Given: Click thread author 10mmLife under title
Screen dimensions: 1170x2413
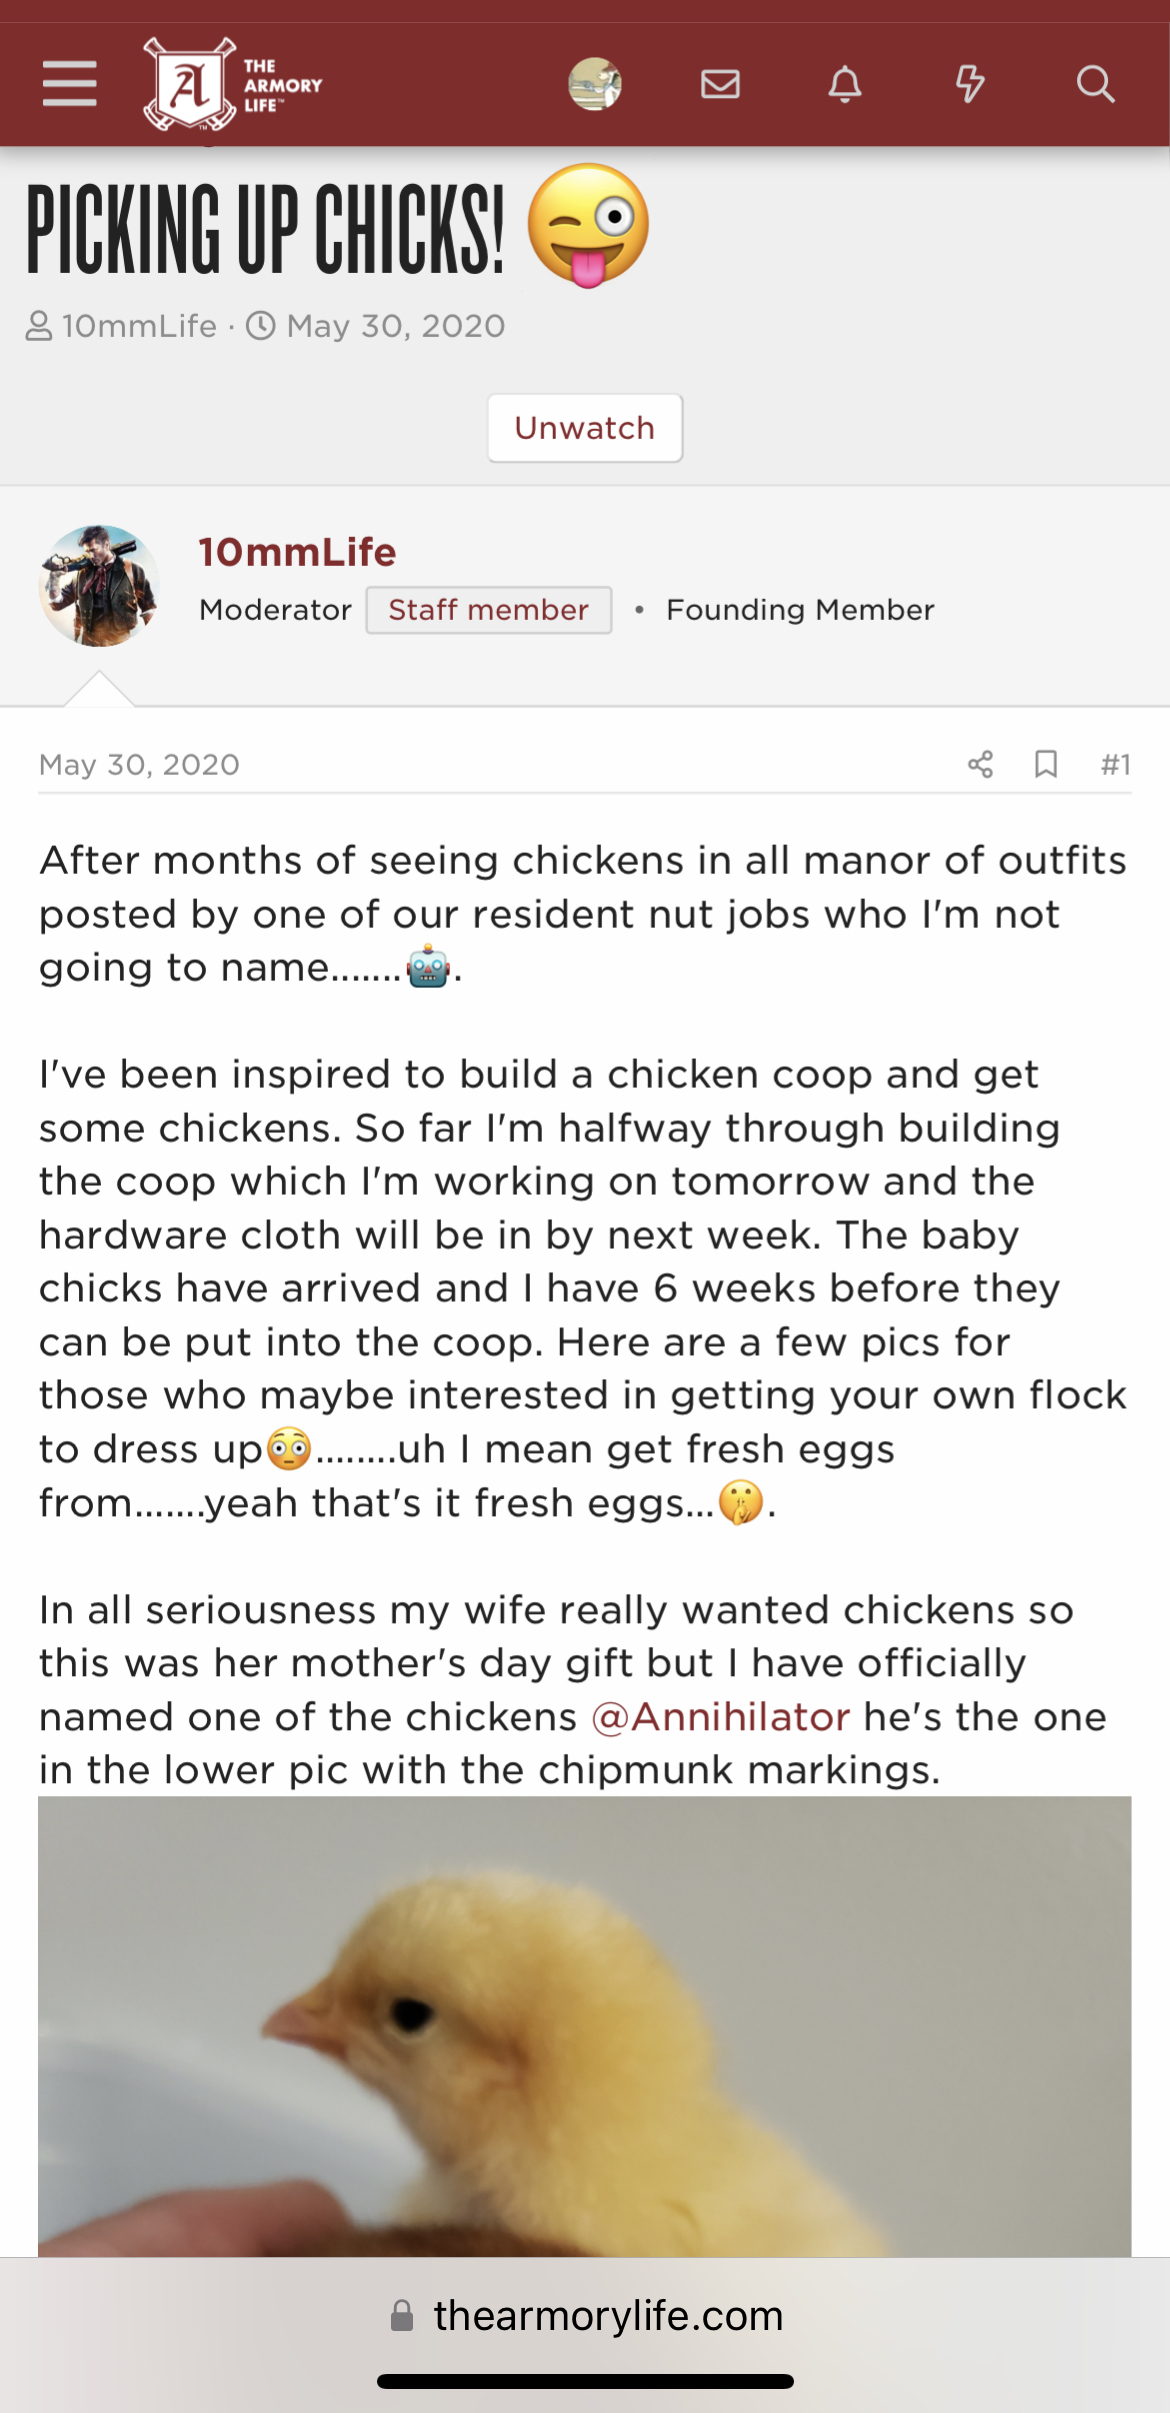Looking at the screenshot, I should click(x=139, y=326).
